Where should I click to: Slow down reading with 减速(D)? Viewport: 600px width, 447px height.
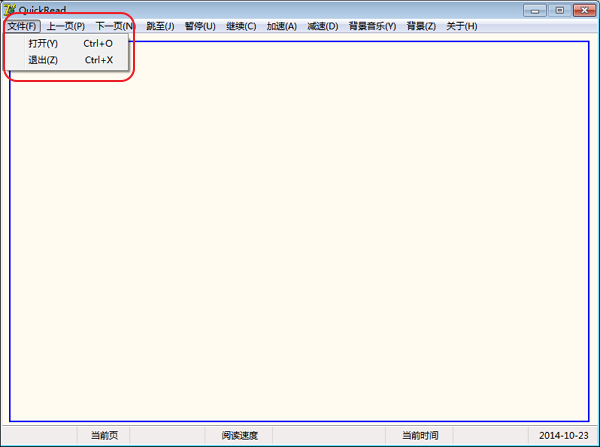pyautogui.click(x=323, y=26)
